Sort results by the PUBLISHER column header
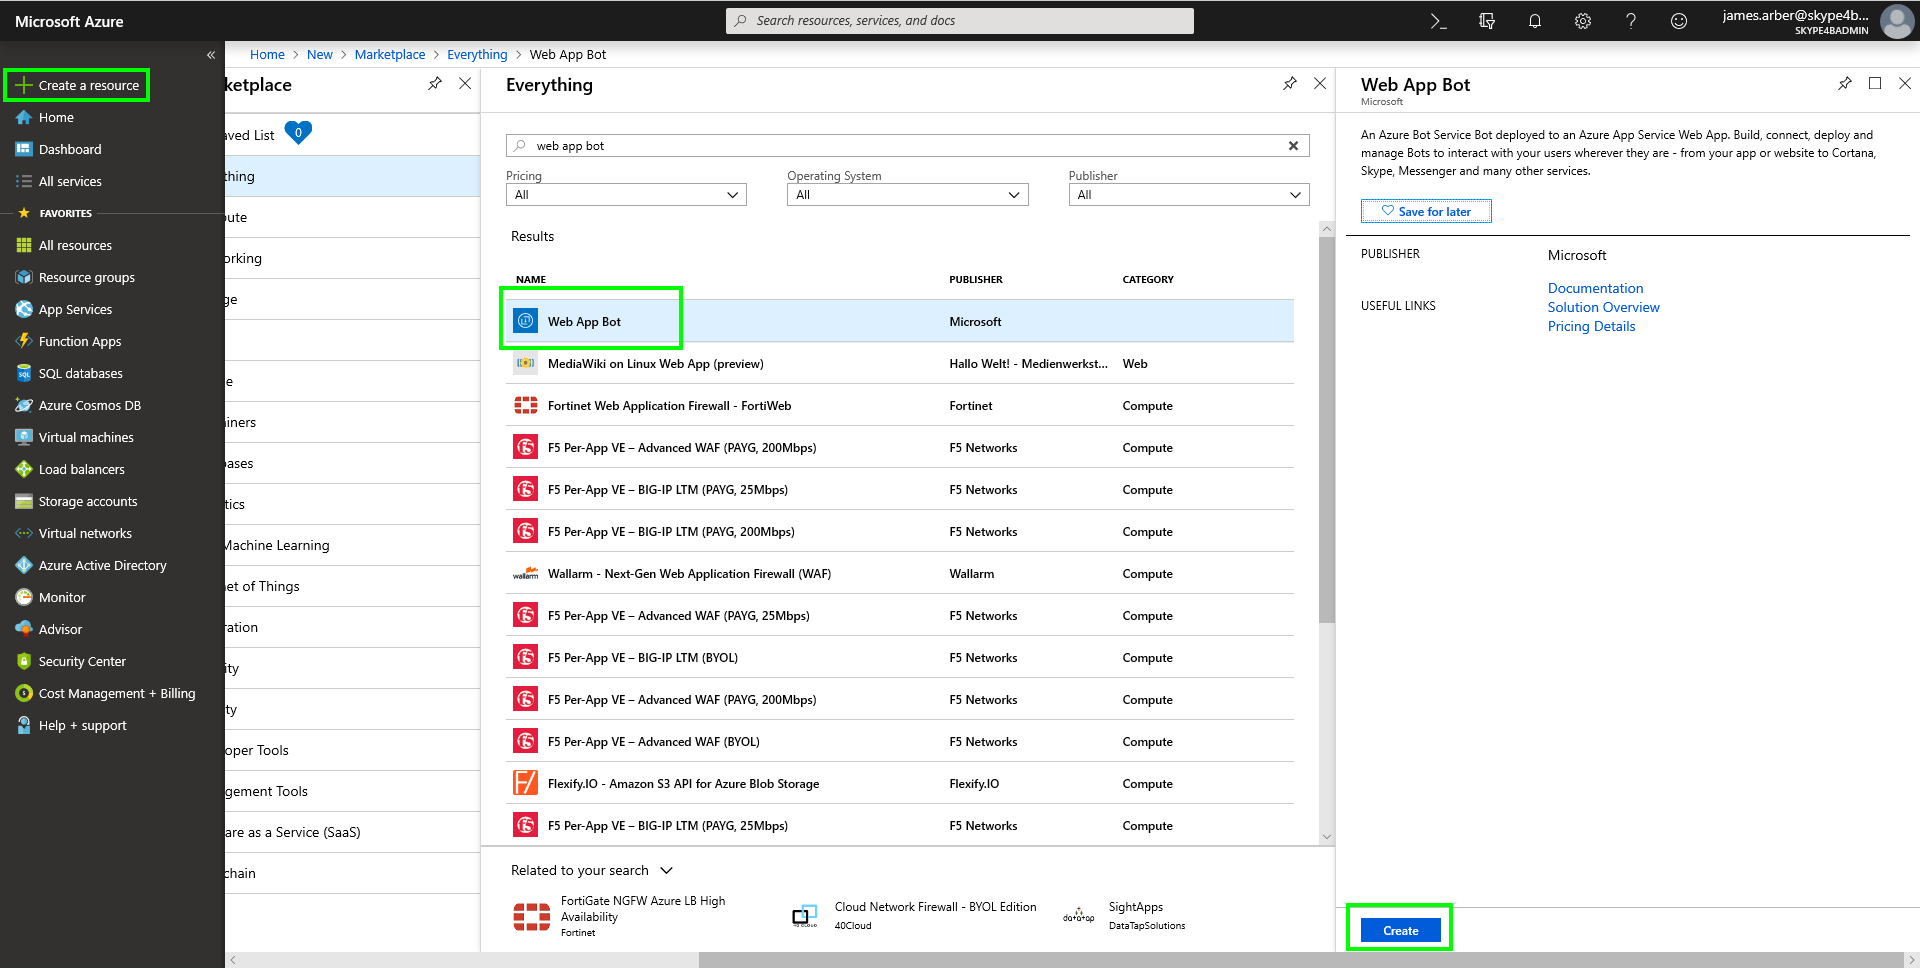1920x968 pixels. click(x=975, y=280)
